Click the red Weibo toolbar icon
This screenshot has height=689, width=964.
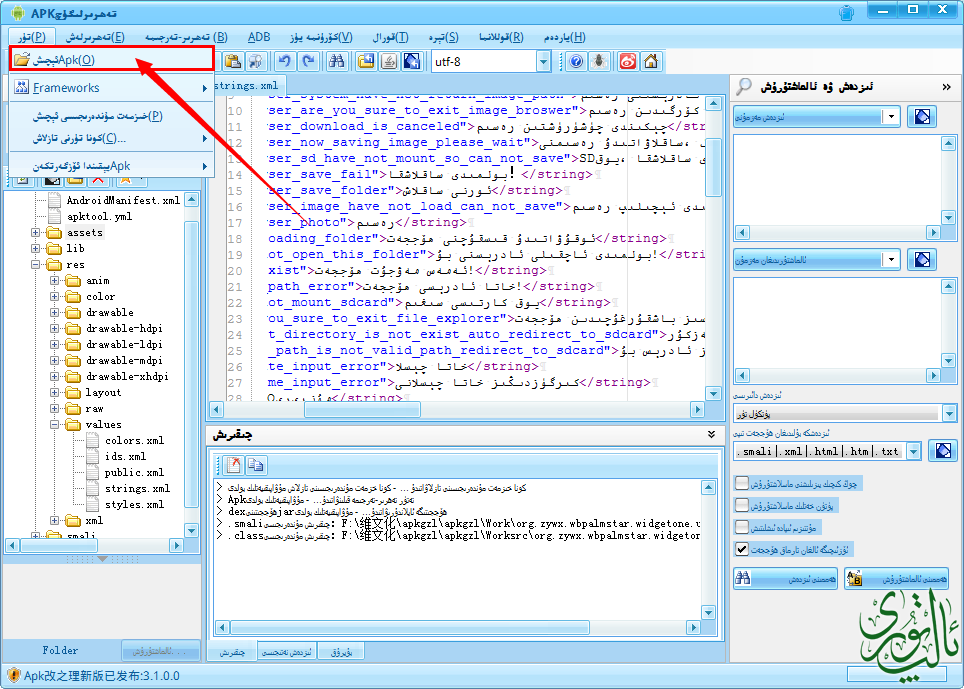coord(627,61)
